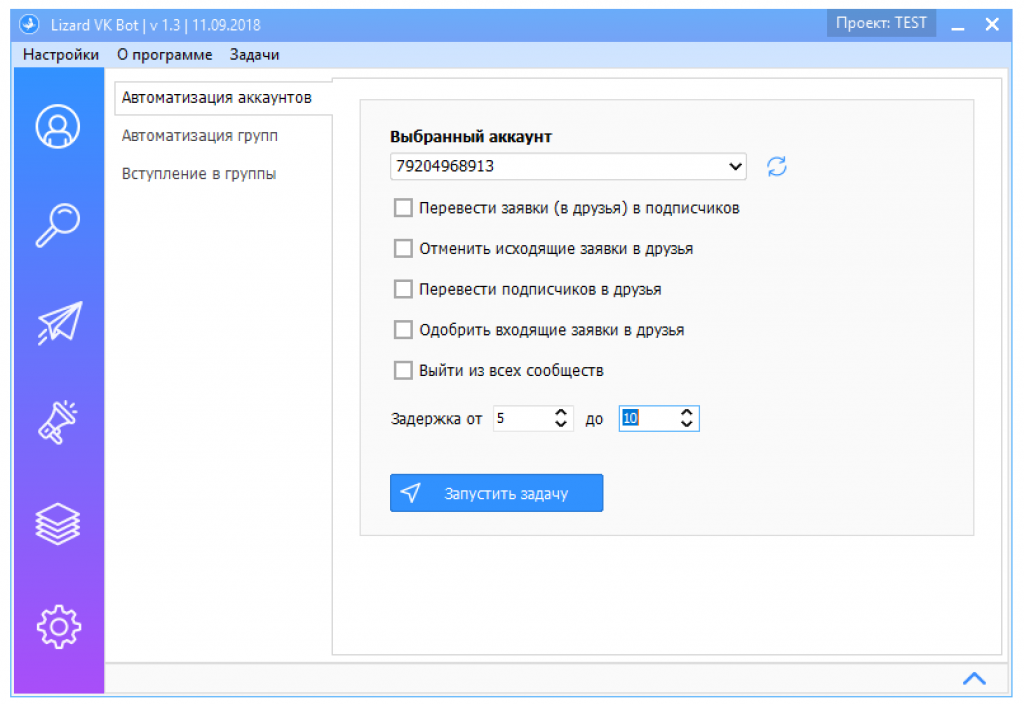Minimize the Lizard VK Bot window
This screenshot has height=705, width=1024.
pos(958,25)
